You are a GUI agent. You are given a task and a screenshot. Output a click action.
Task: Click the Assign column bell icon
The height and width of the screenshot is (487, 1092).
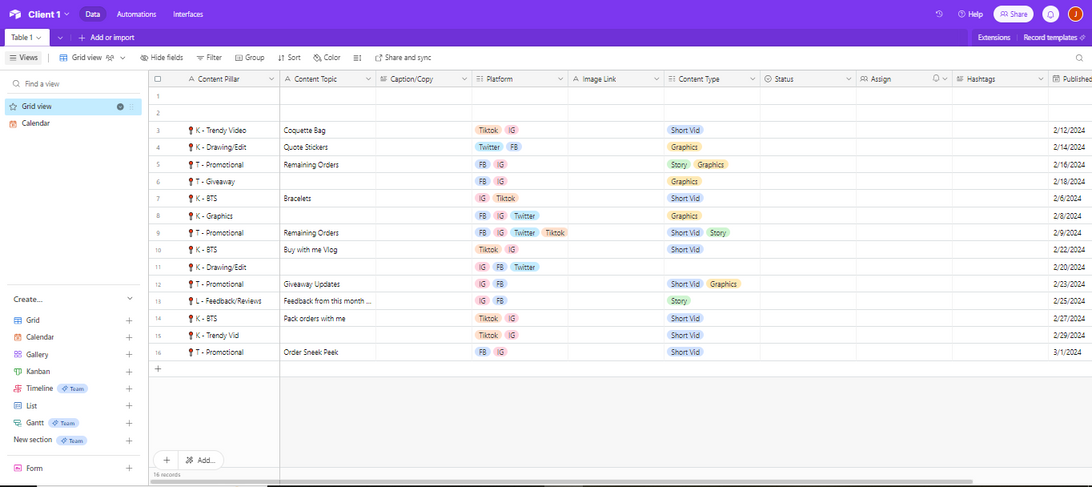click(936, 79)
